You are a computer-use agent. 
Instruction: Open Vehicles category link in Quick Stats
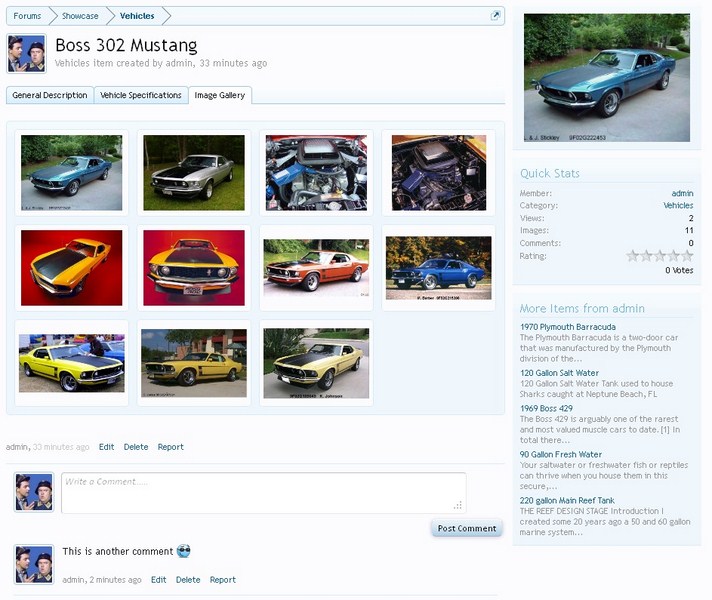(x=678, y=205)
